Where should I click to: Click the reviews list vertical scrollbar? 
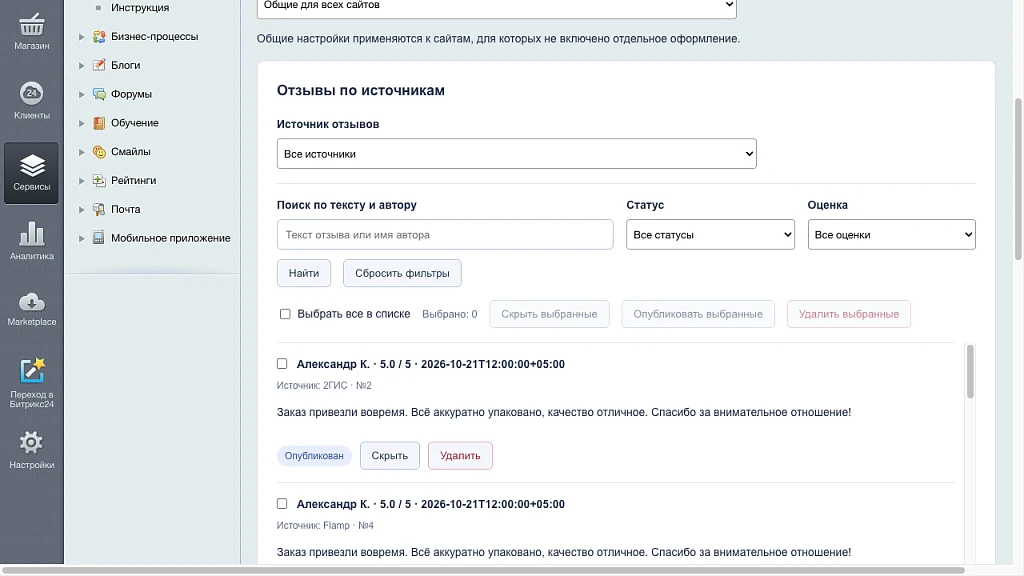pos(970,371)
